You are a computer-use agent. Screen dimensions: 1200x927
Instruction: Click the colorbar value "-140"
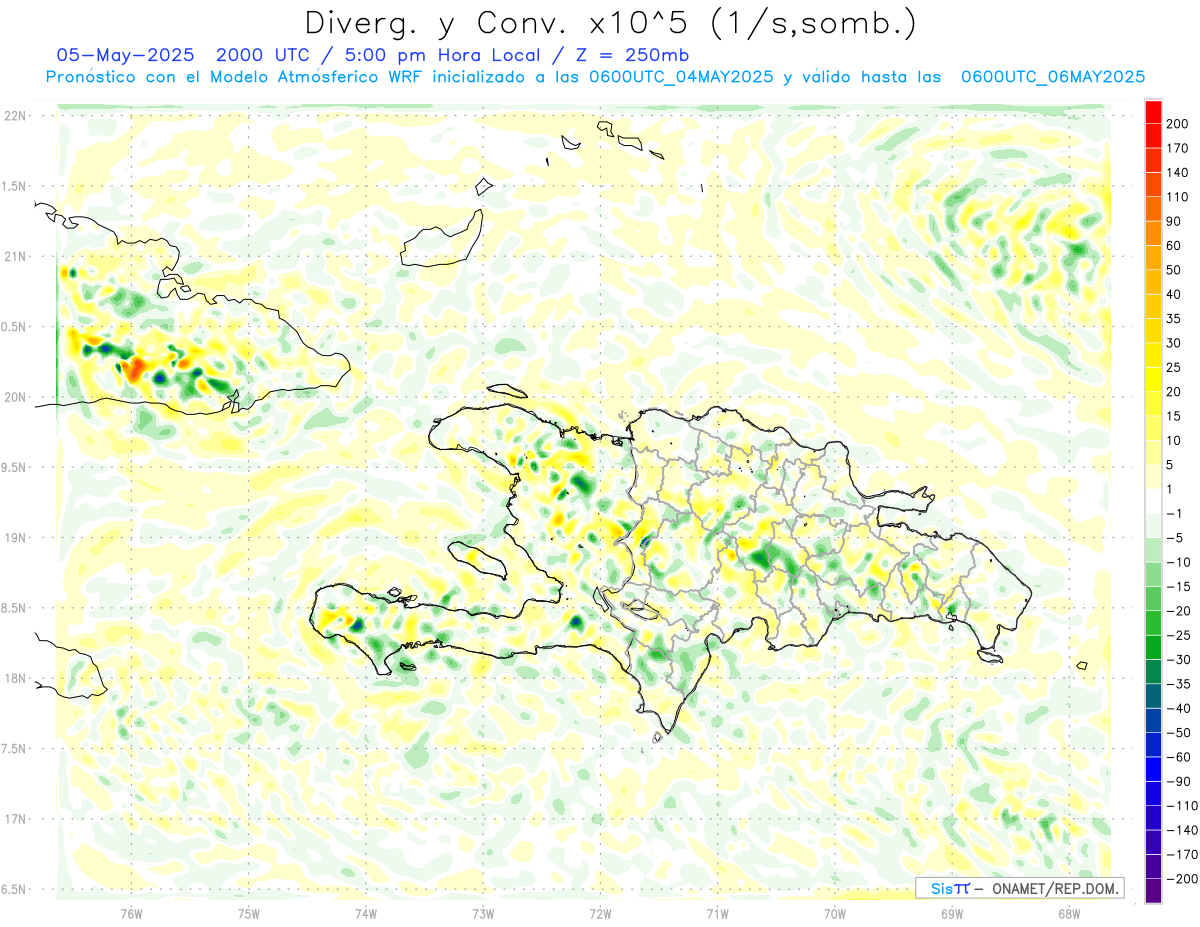tap(1183, 830)
